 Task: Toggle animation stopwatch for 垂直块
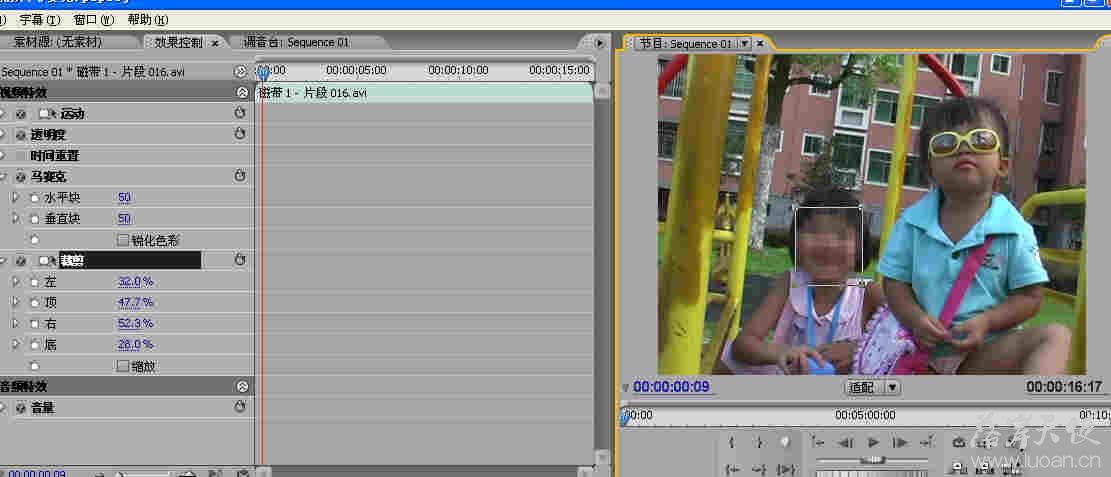(34, 219)
